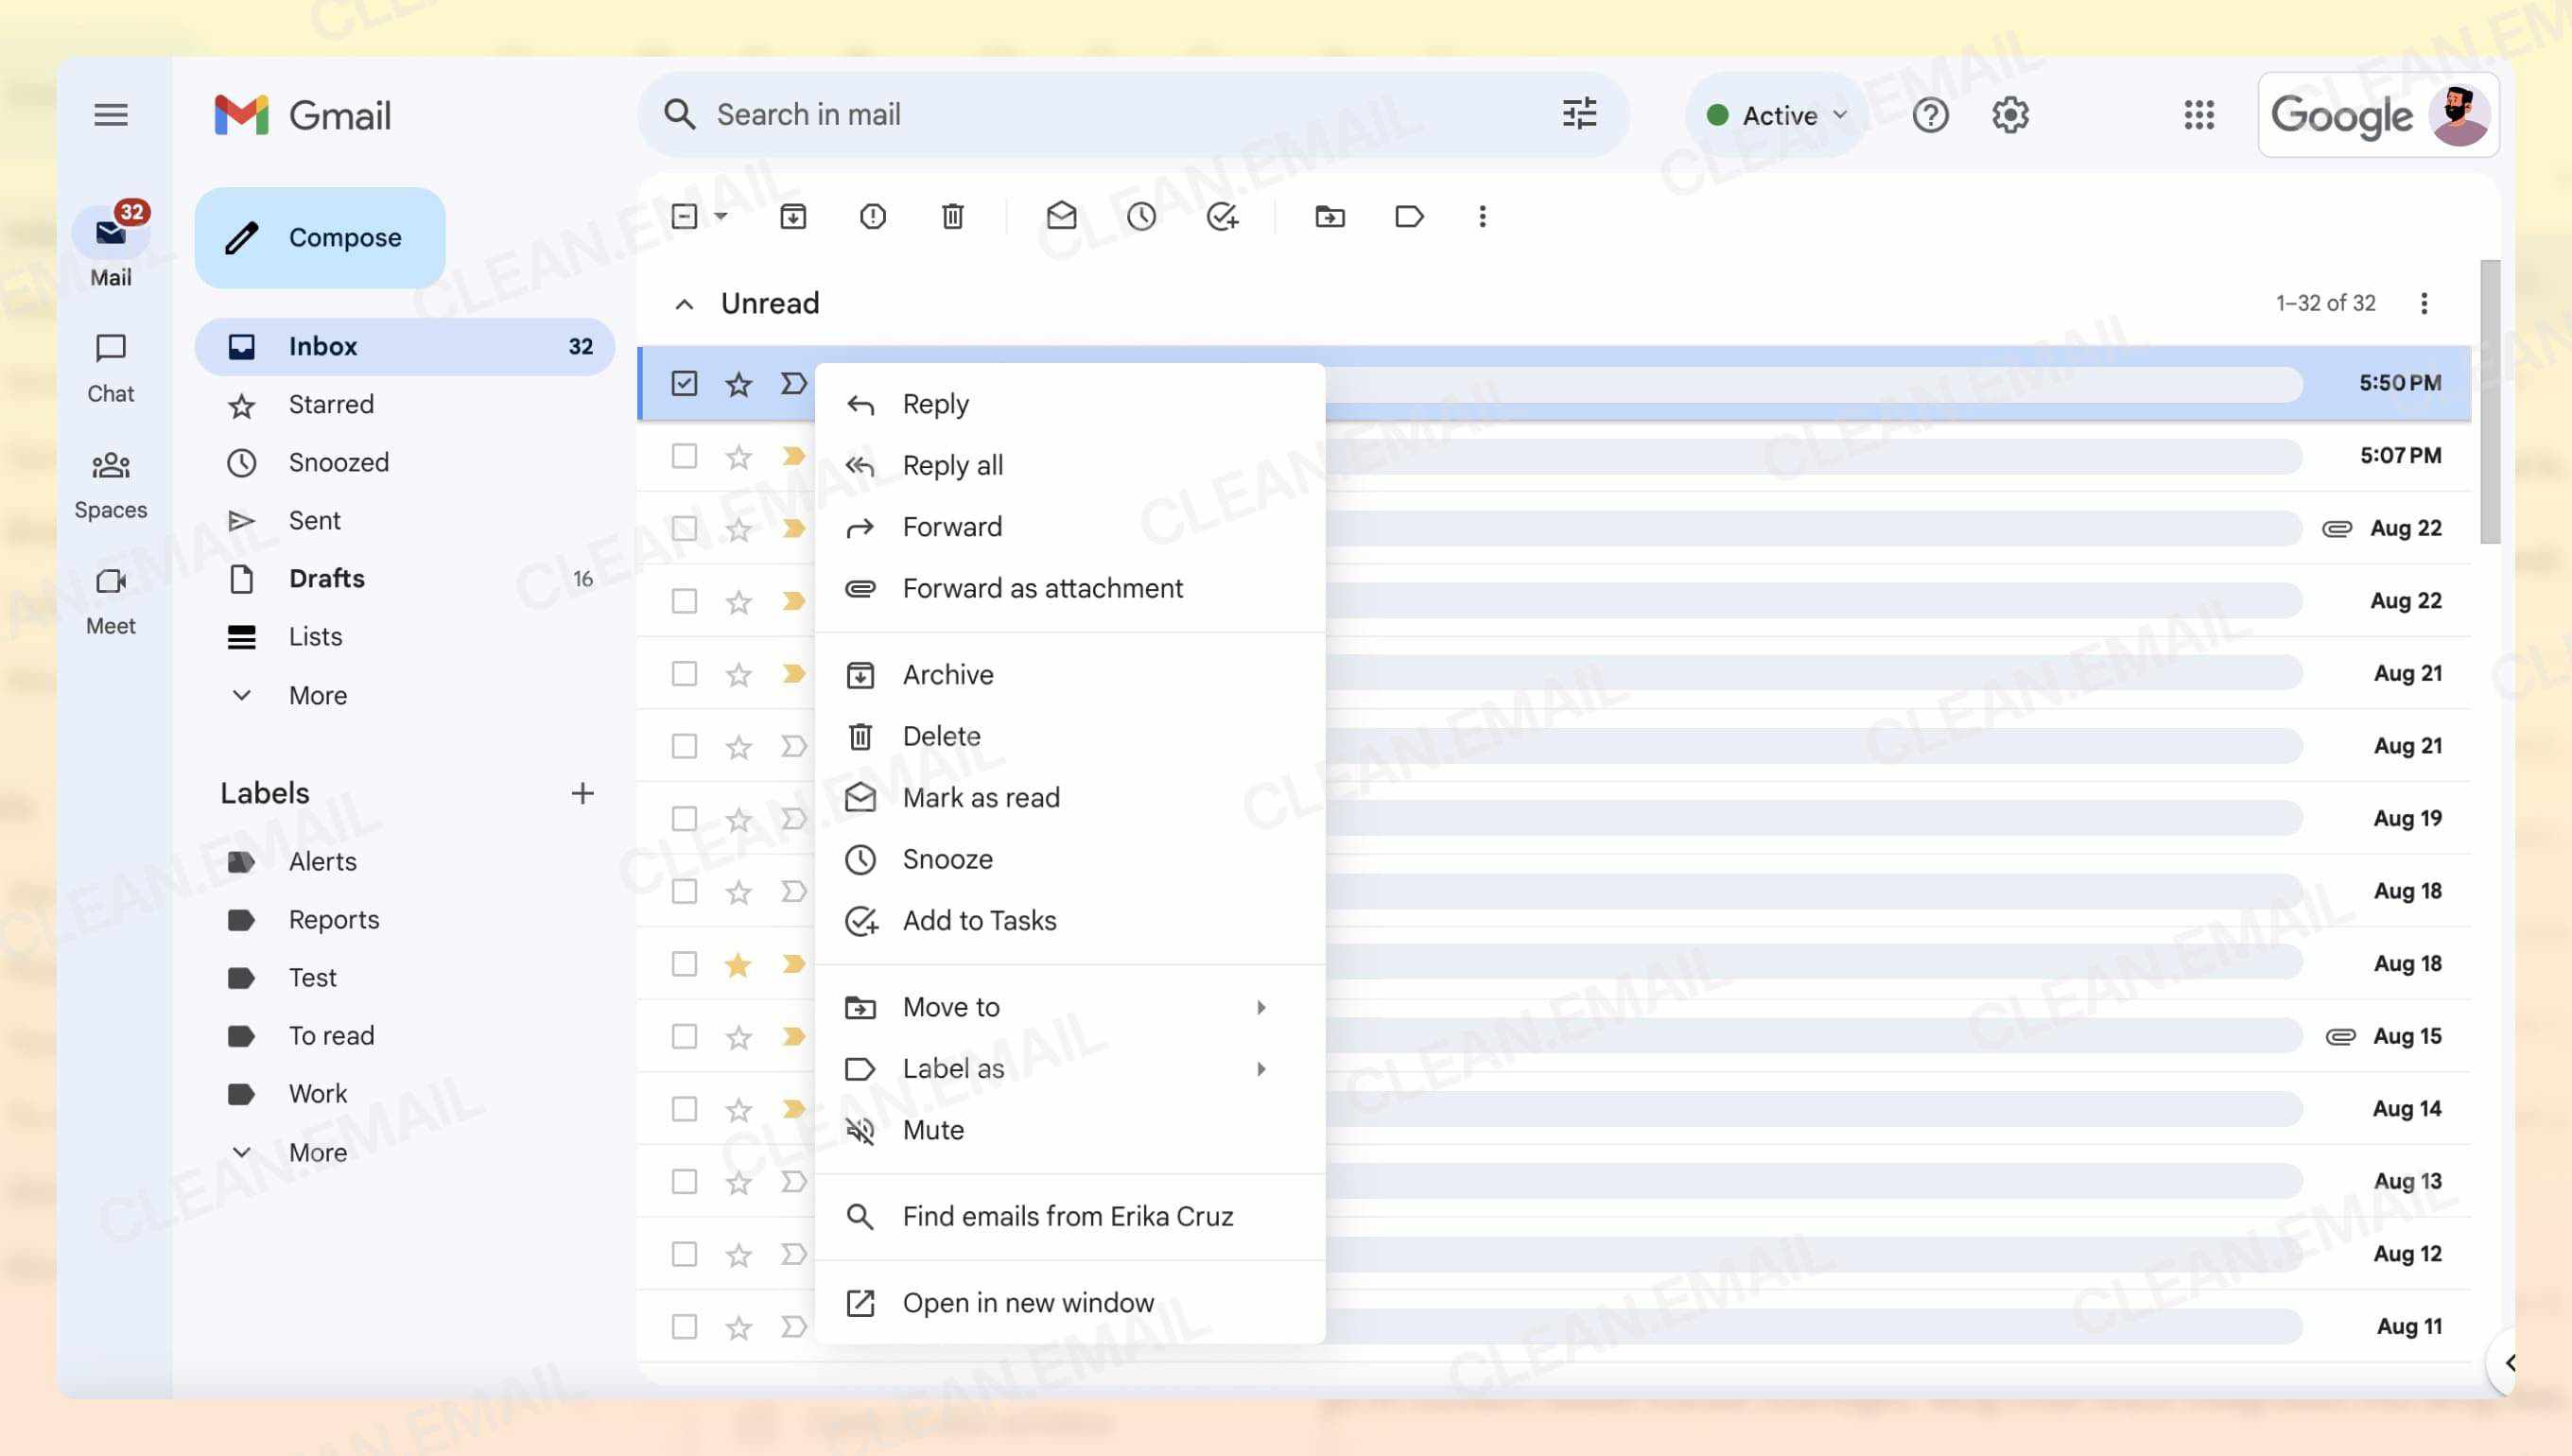2572x1456 pixels.
Task: Archive selected mail using the toolbar archive icon
Action: (x=793, y=216)
